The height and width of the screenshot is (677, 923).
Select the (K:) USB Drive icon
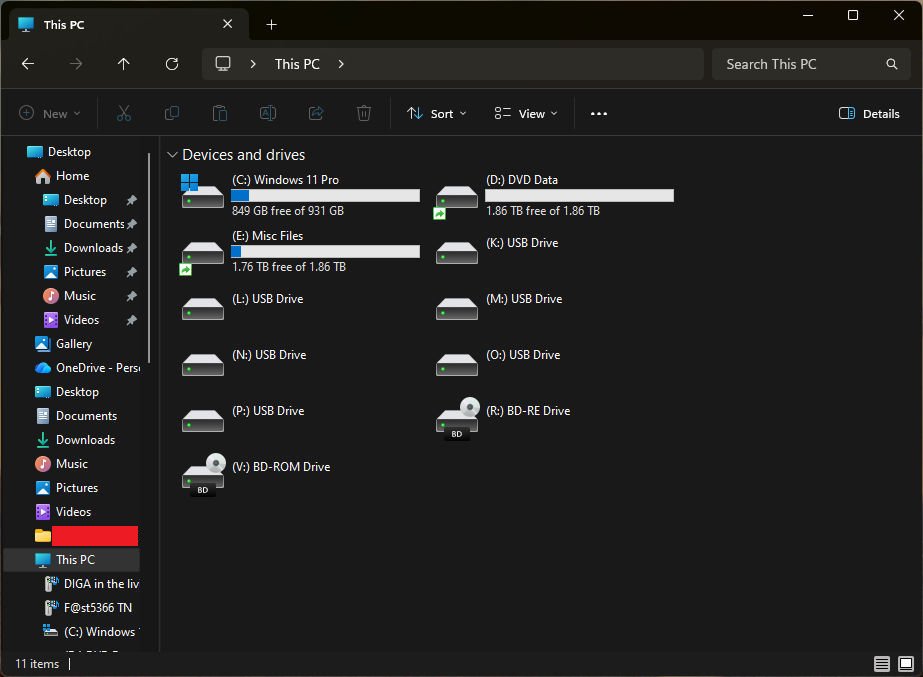[457, 253]
